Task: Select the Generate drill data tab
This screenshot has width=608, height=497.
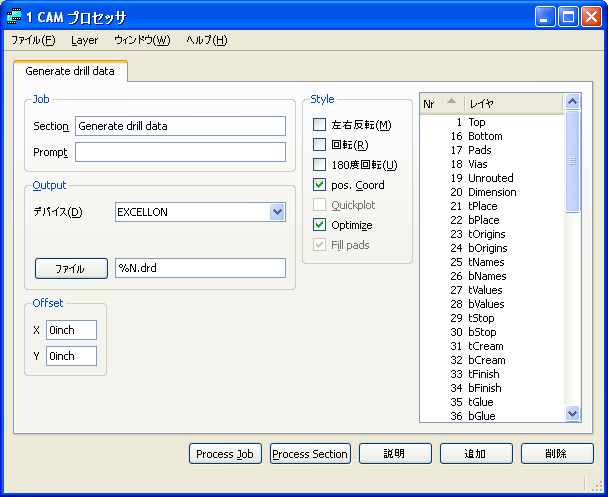Action: (x=70, y=71)
